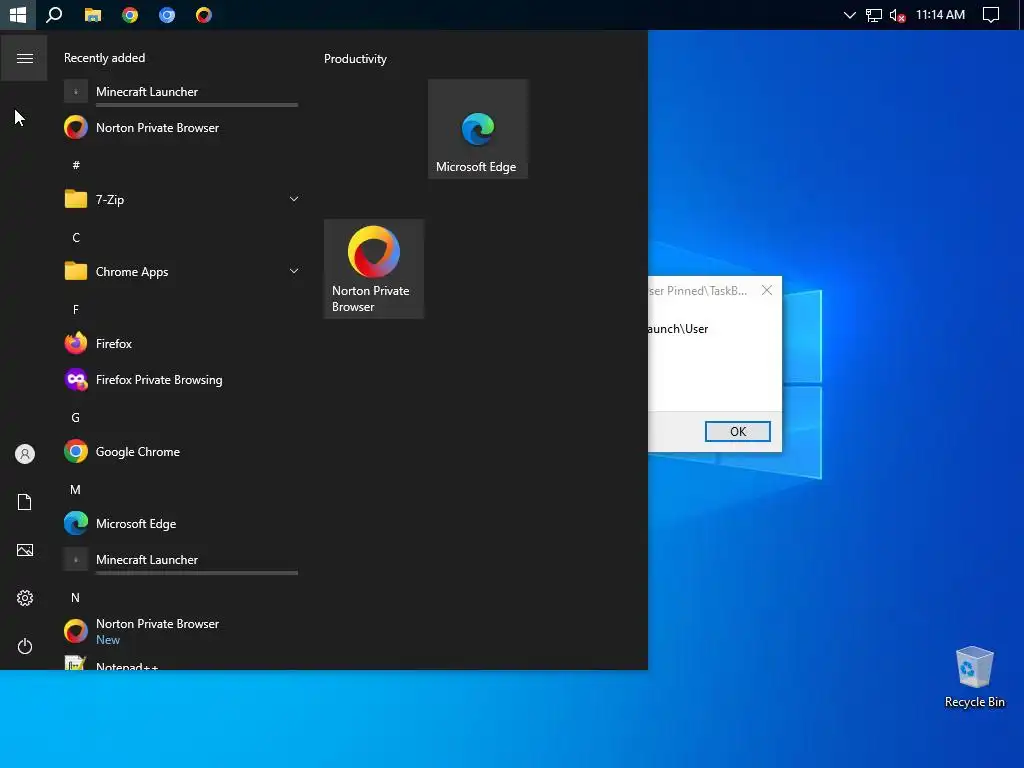Click the N letter header

(76, 598)
